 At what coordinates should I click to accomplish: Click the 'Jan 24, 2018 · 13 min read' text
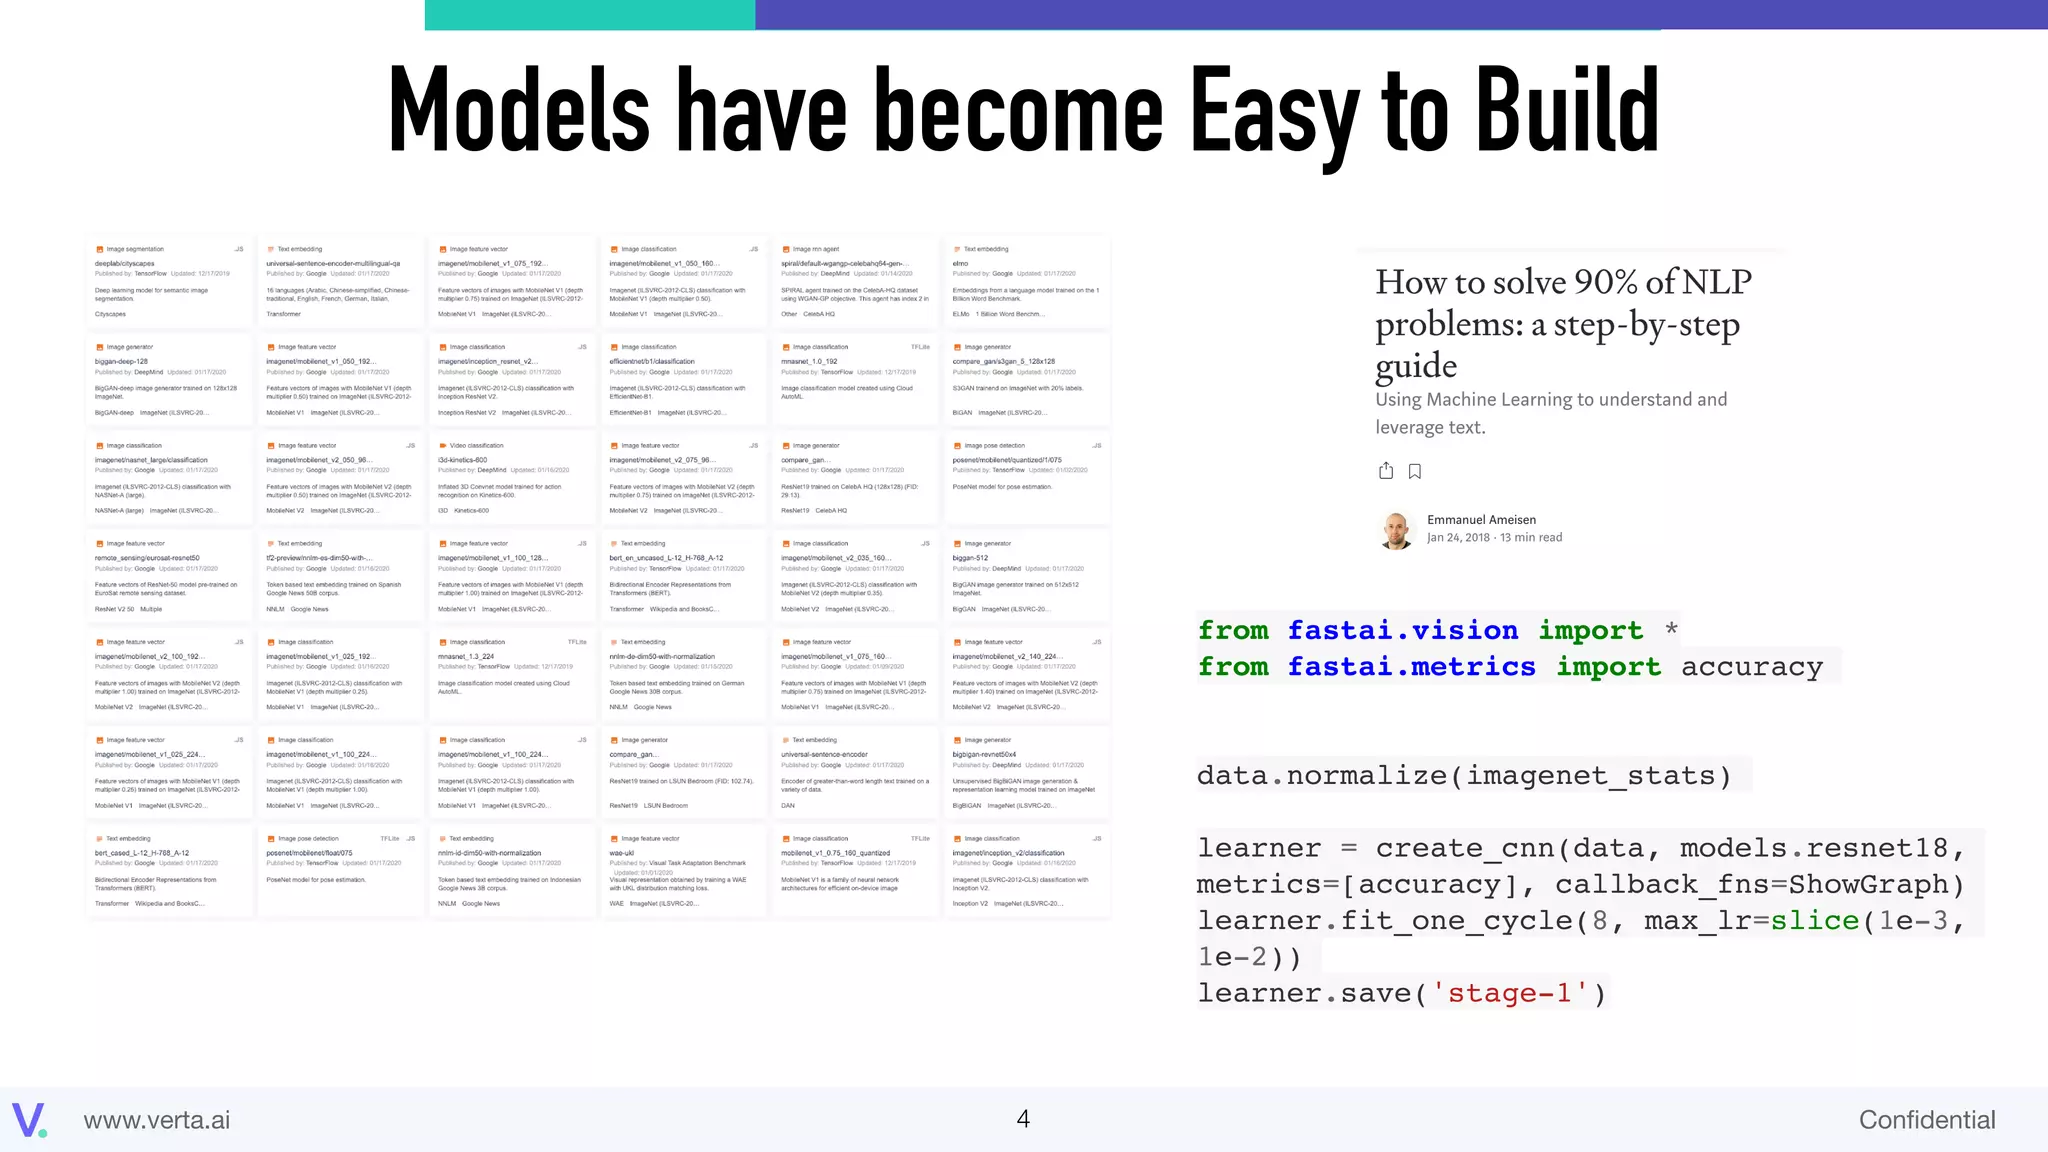(x=1494, y=538)
